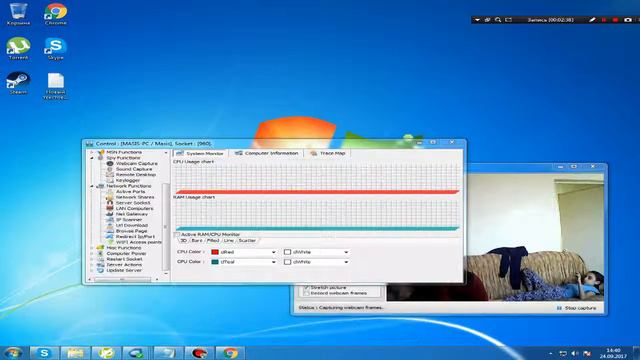Open File Explorer from the taskbar

pyautogui.click(x=76, y=353)
